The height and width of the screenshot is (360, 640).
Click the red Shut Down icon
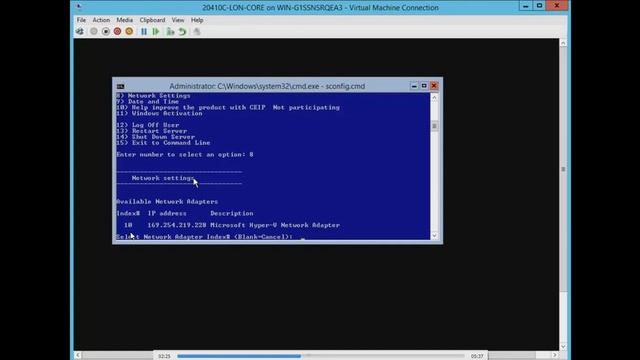pos(118,31)
